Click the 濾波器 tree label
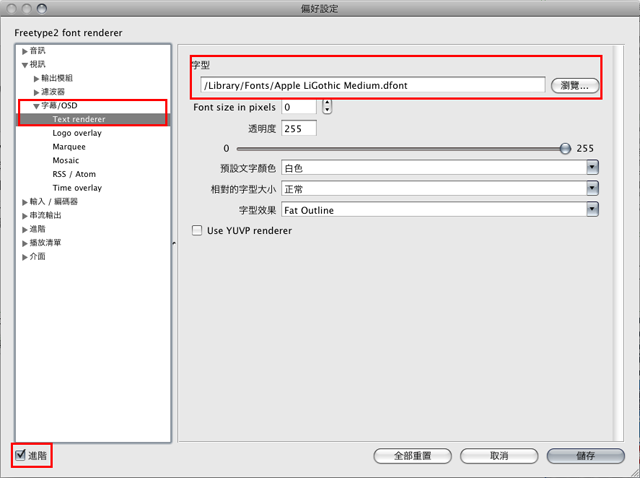Viewport: 640px width, 478px height. pos(53,92)
